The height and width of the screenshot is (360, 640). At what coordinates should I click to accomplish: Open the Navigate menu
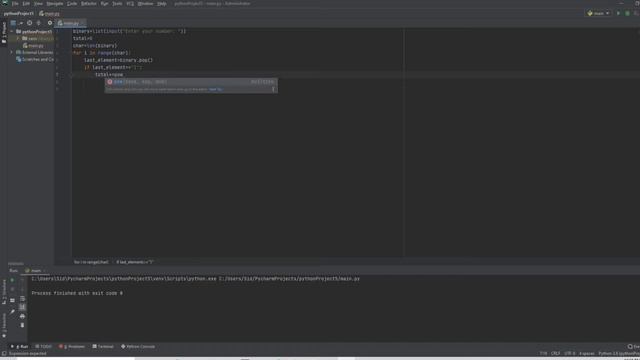tap(55, 4)
